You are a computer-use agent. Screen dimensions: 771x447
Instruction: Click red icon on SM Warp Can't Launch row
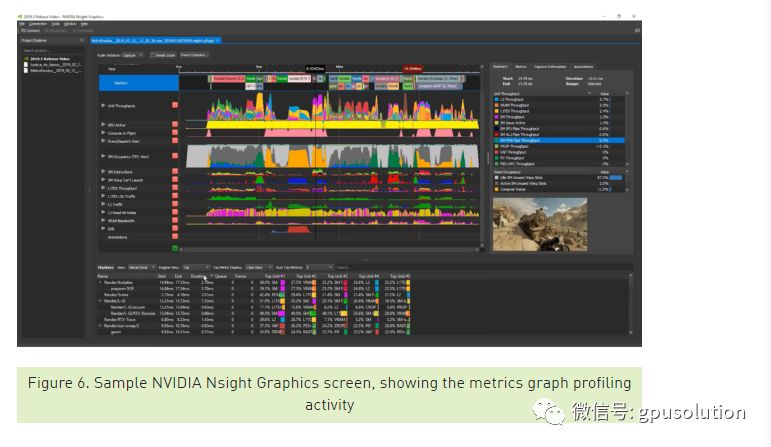(x=175, y=179)
